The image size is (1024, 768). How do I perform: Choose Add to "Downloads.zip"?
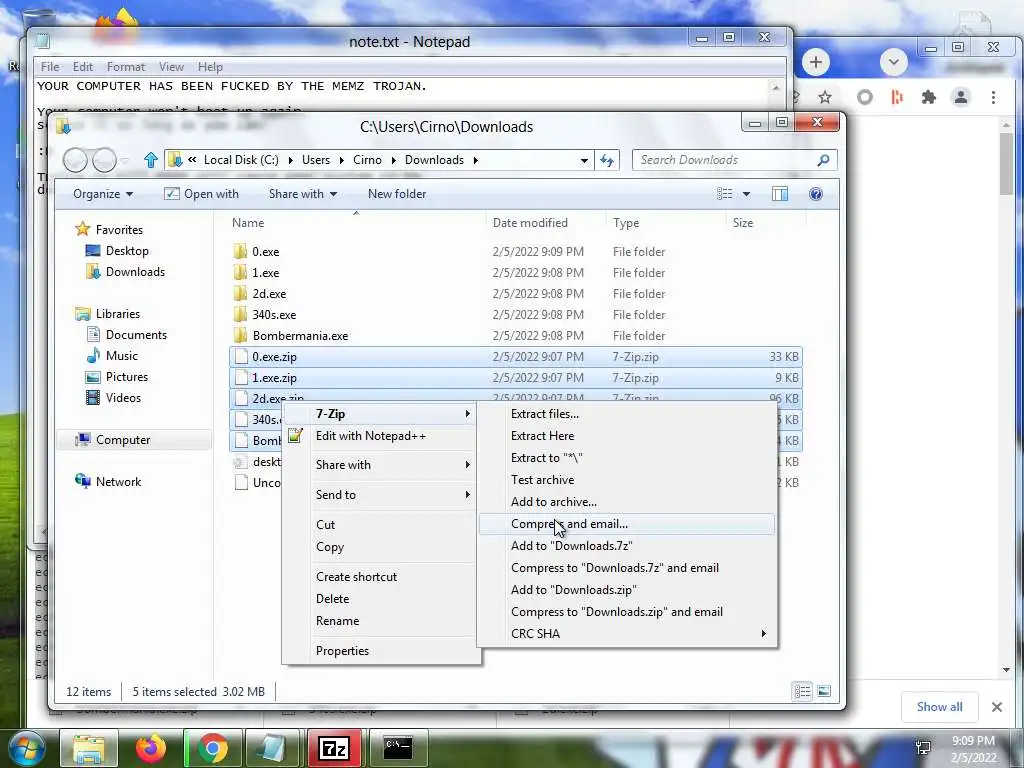click(627, 590)
